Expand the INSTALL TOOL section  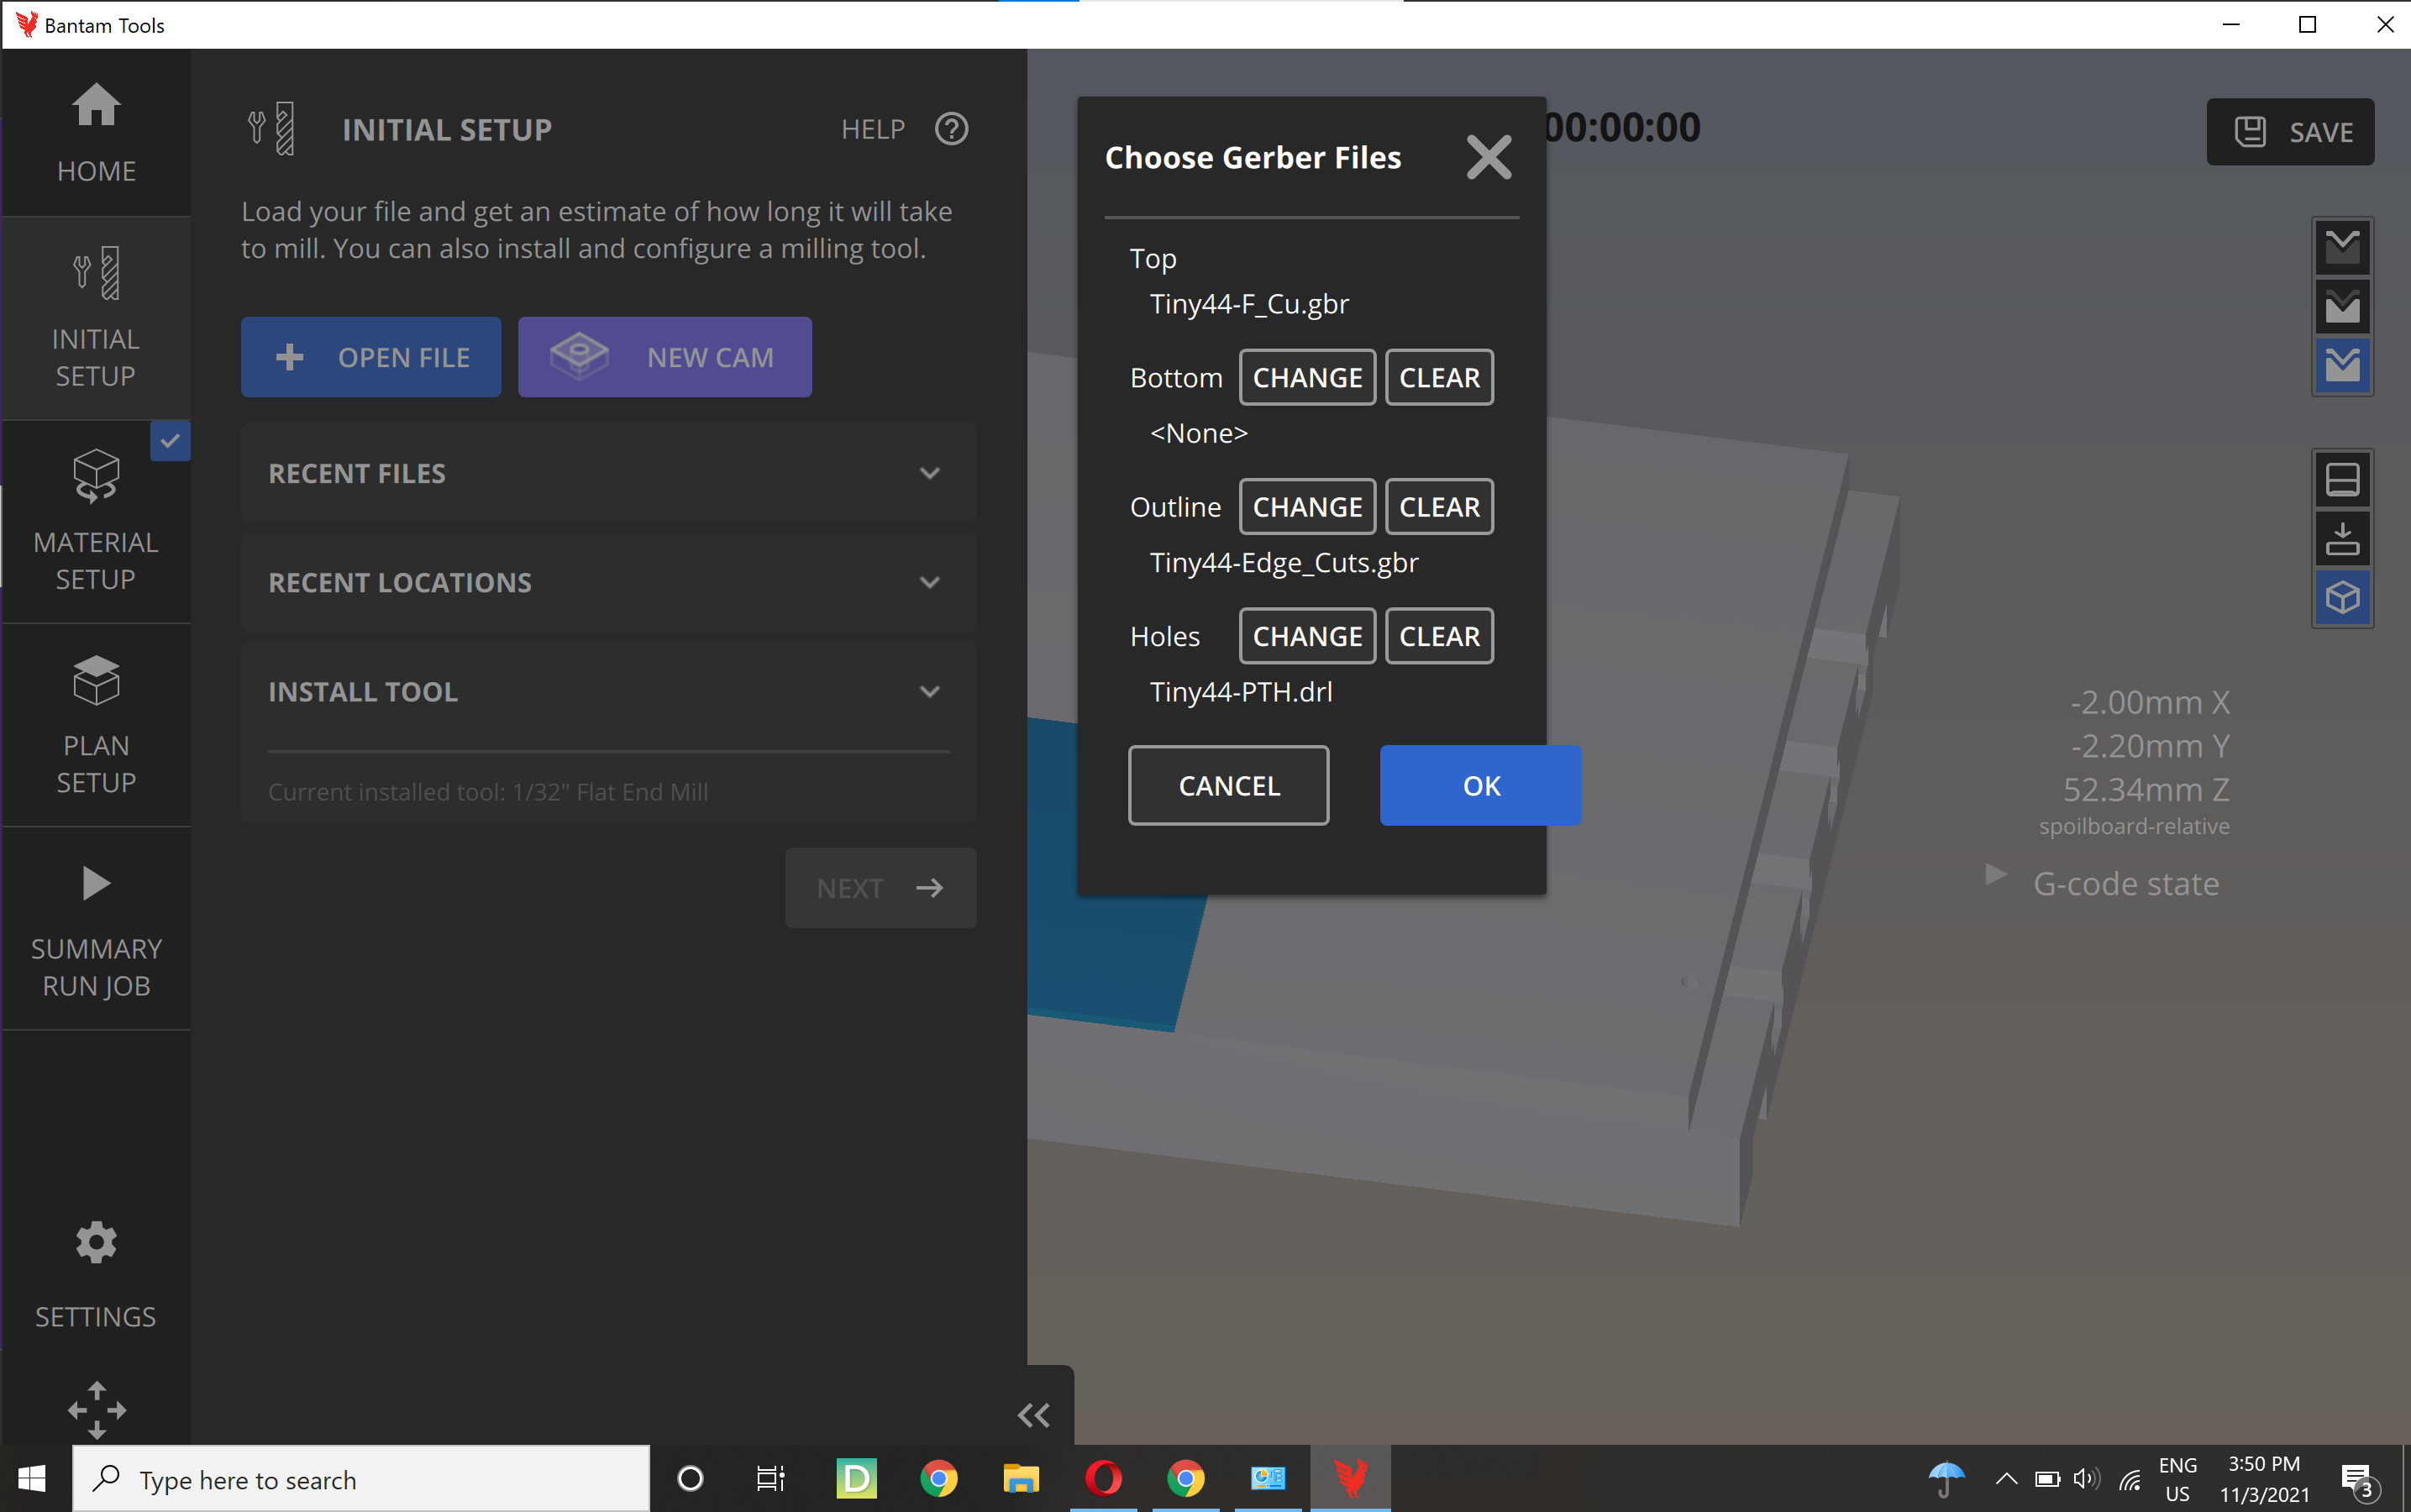608,691
